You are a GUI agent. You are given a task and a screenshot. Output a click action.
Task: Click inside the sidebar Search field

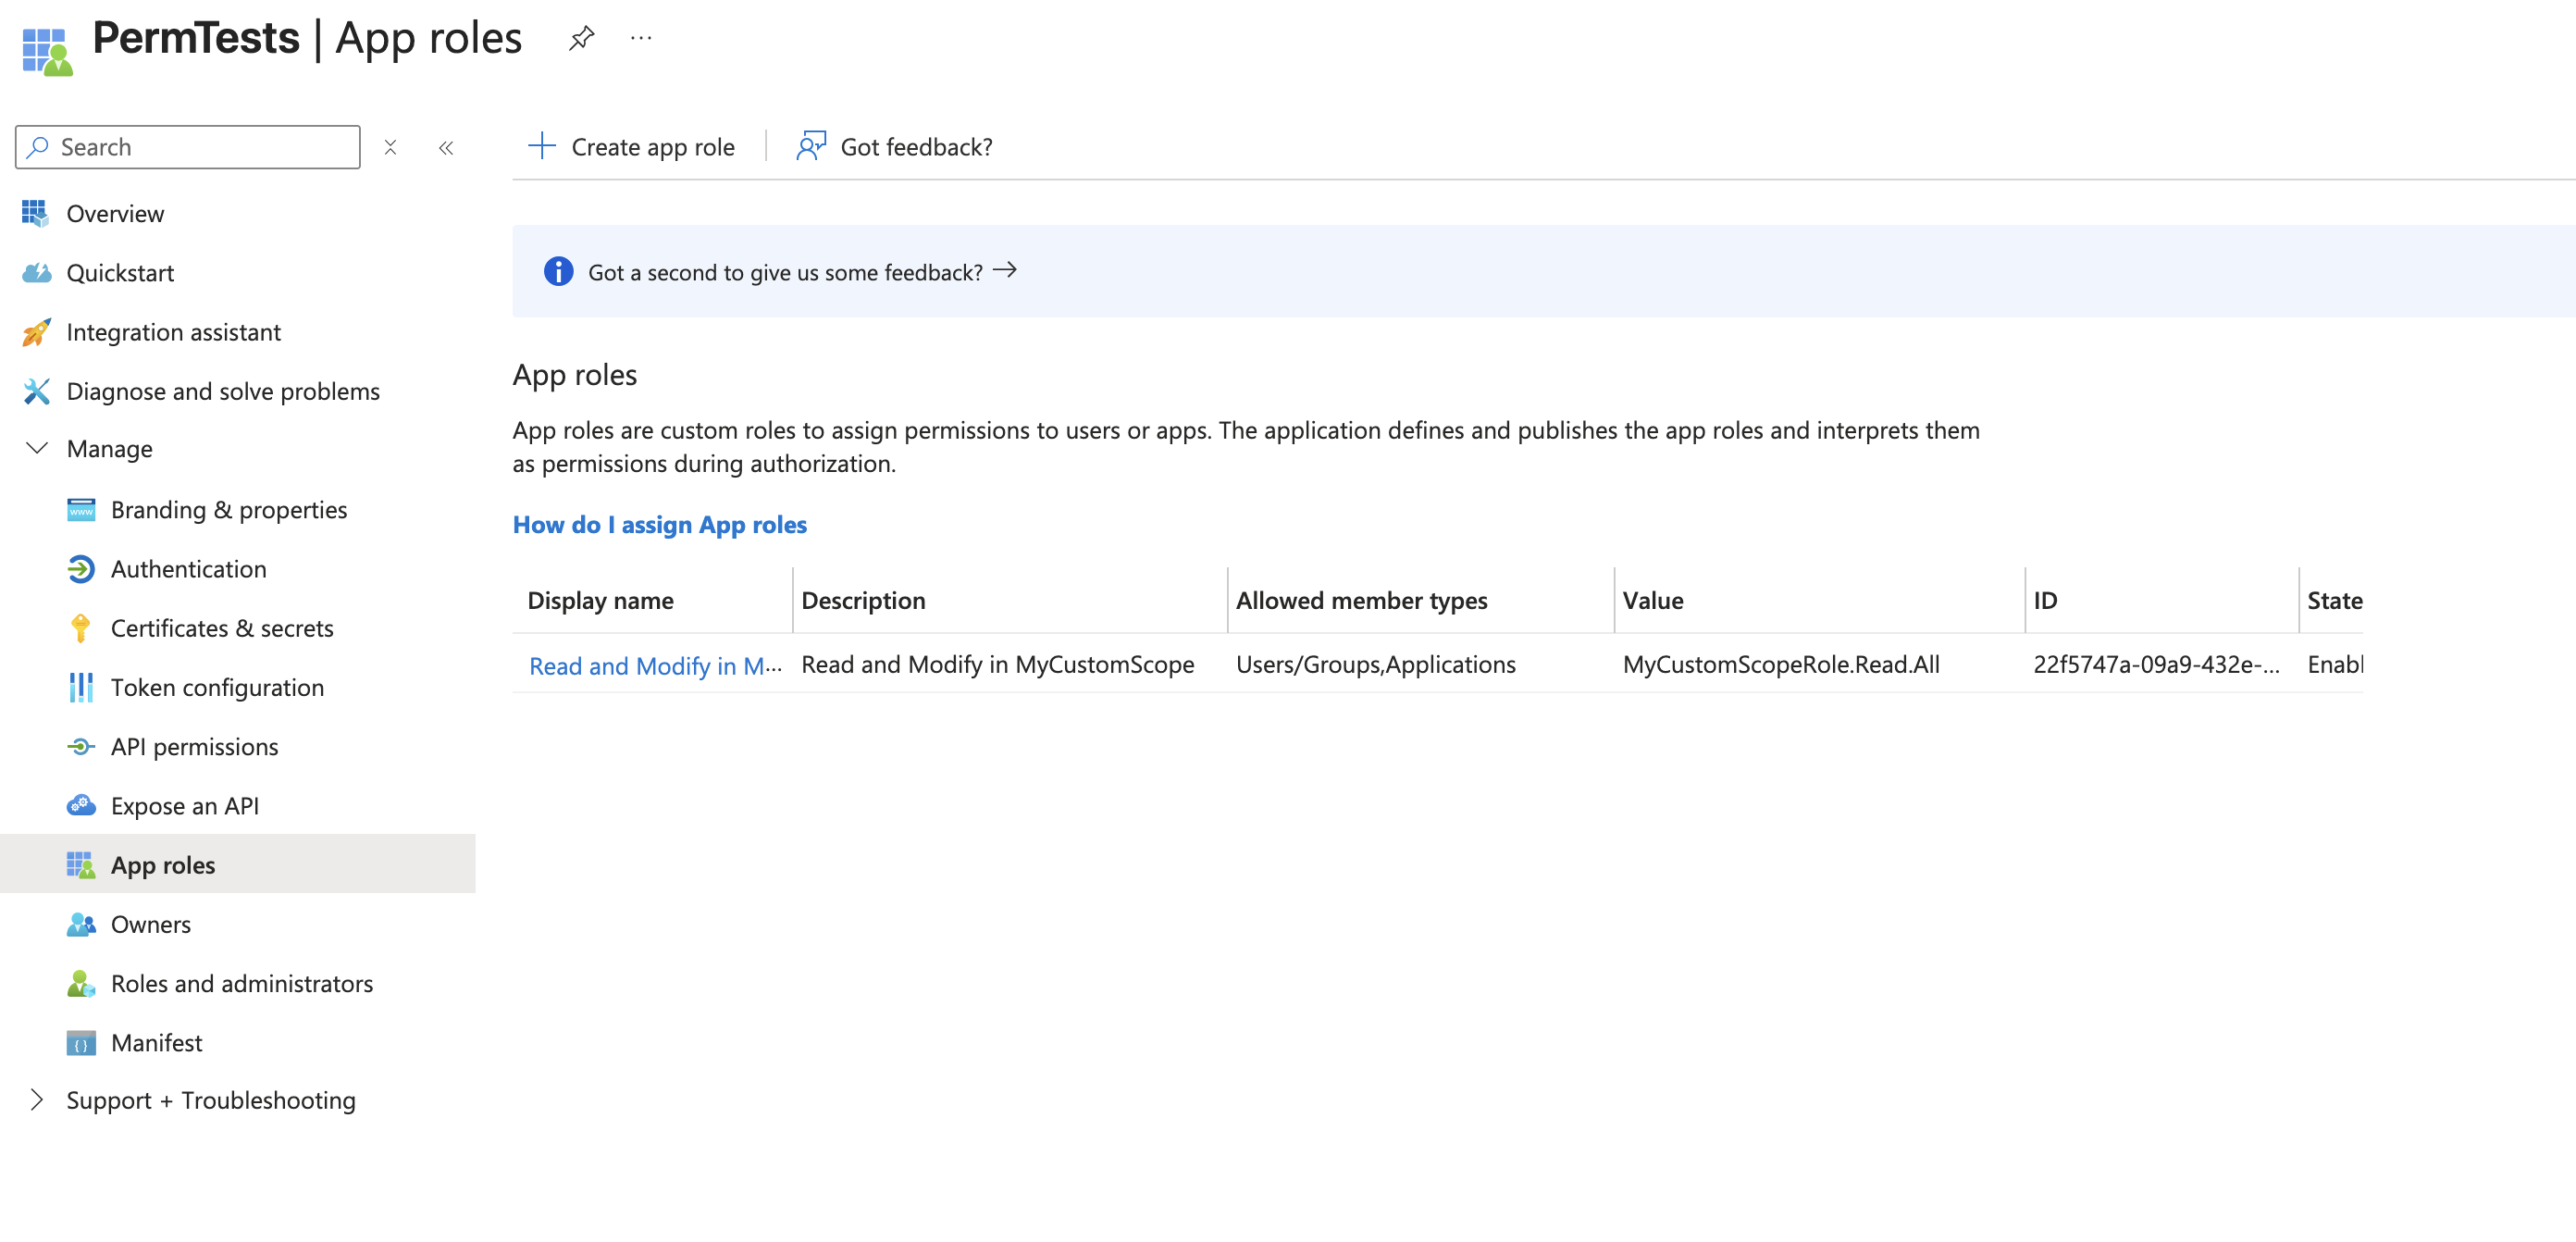[x=187, y=146]
